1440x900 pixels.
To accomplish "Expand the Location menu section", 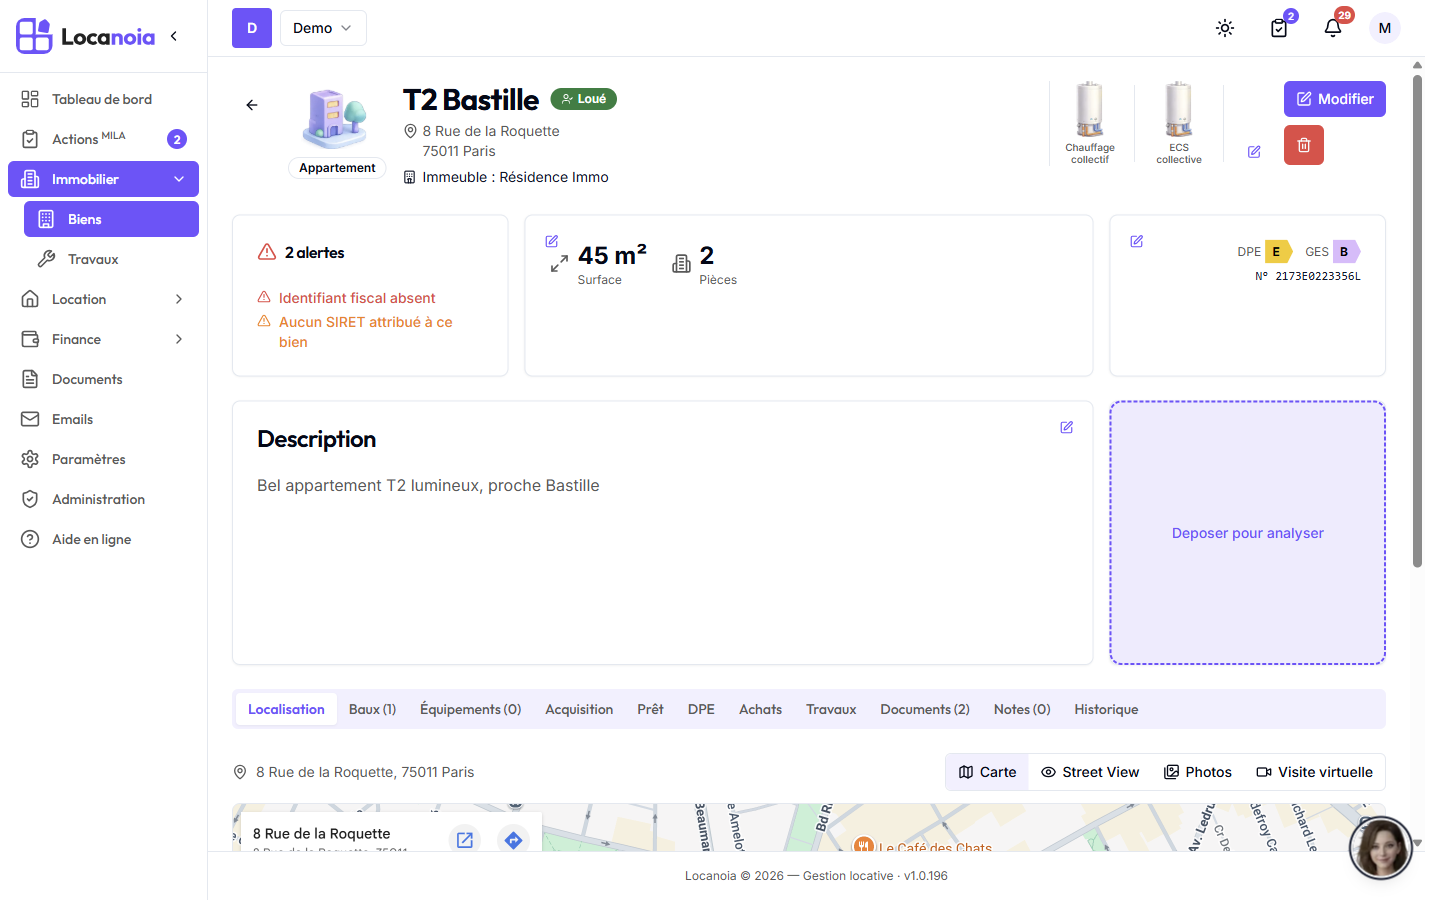I will [179, 299].
